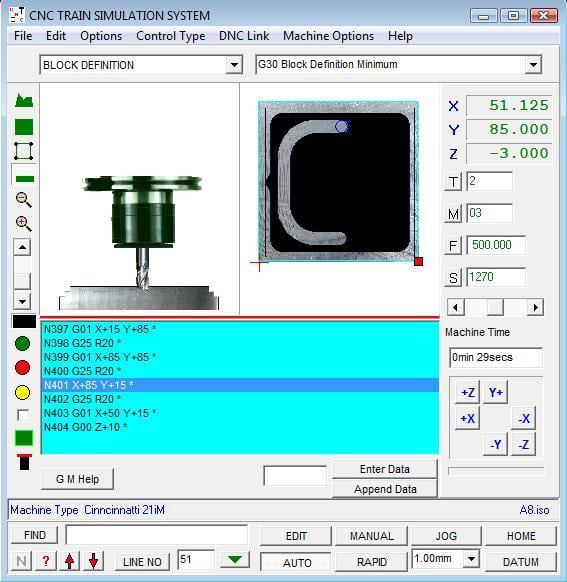This screenshot has height=582, width=567.
Task: Open the 1.00mm jog increment dropdown
Action: [471, 559]
